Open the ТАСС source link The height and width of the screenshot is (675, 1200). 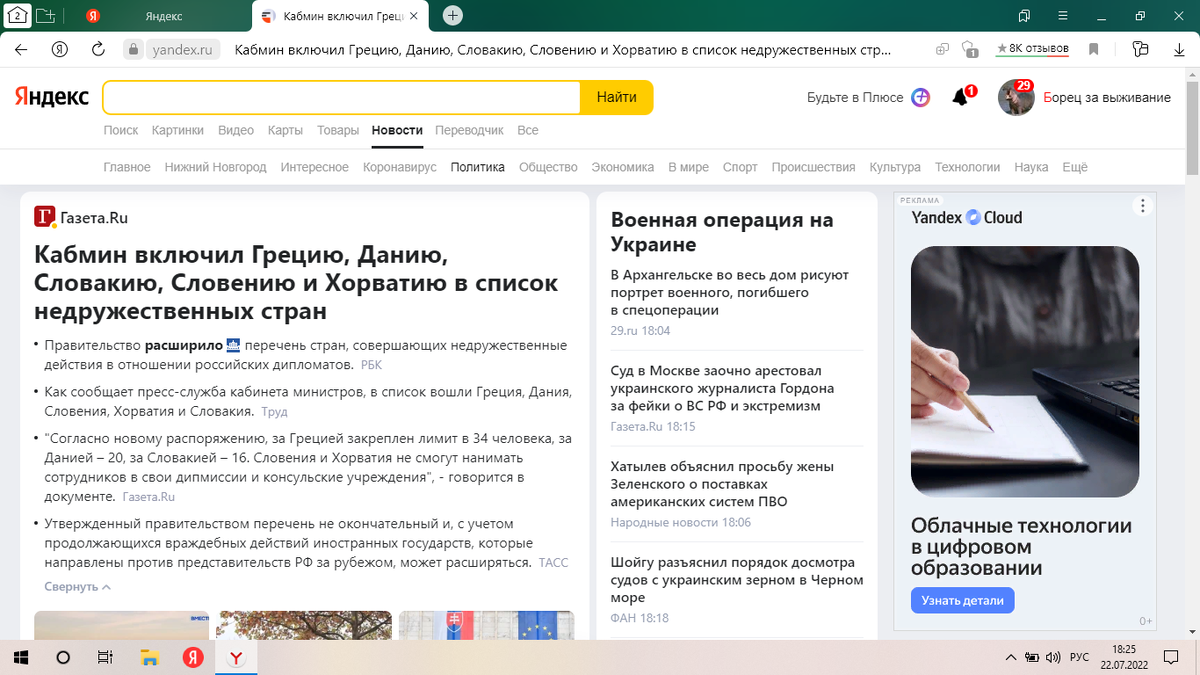[x=553, y=563]
